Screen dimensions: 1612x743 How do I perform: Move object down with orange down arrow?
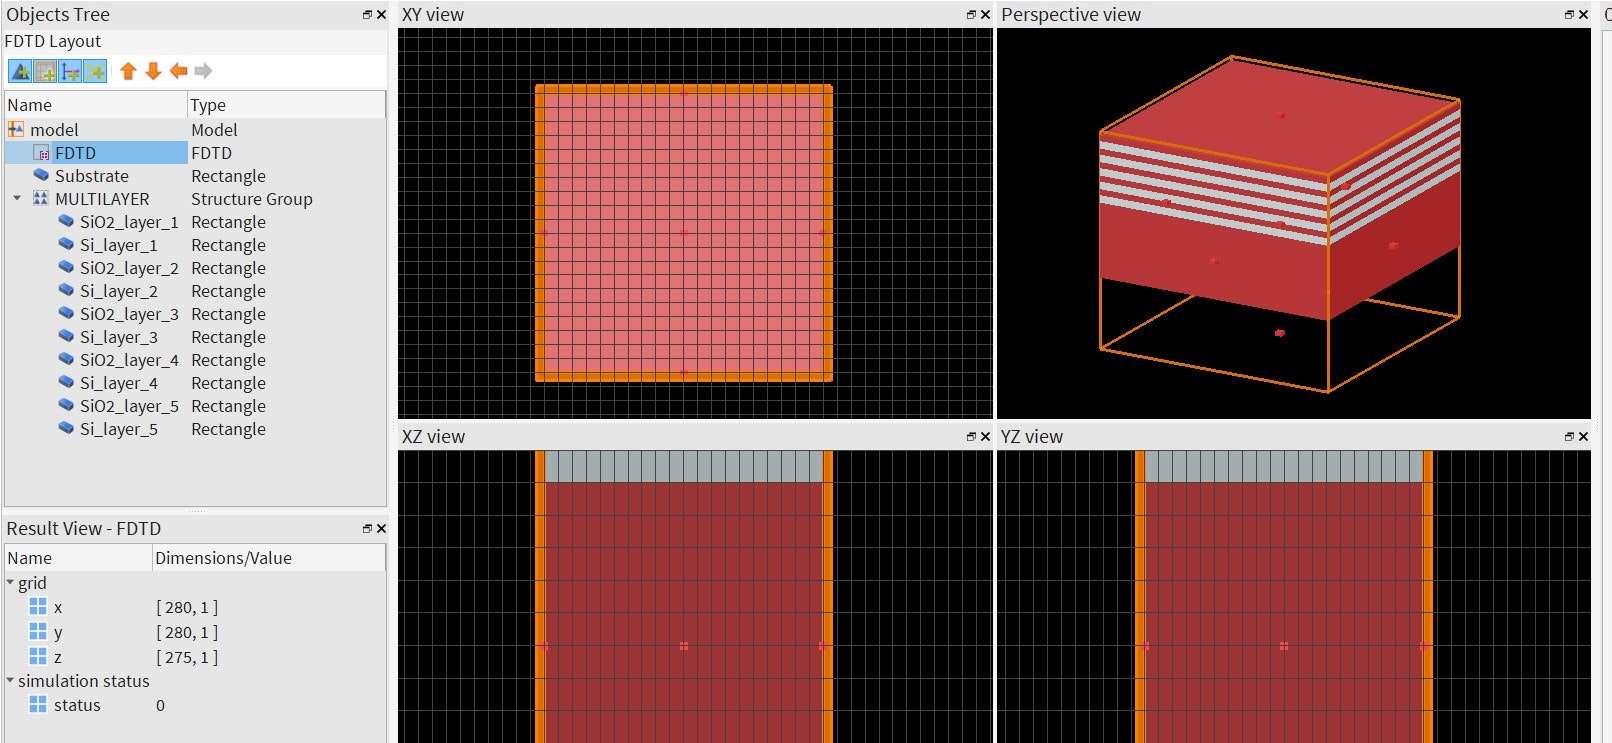[153, 71]
